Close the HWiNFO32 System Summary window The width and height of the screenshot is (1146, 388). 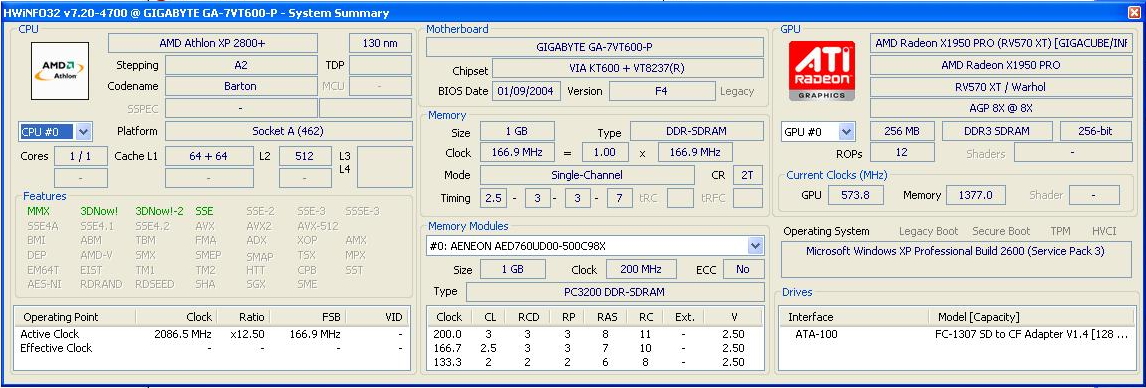tap(1134, 12)
